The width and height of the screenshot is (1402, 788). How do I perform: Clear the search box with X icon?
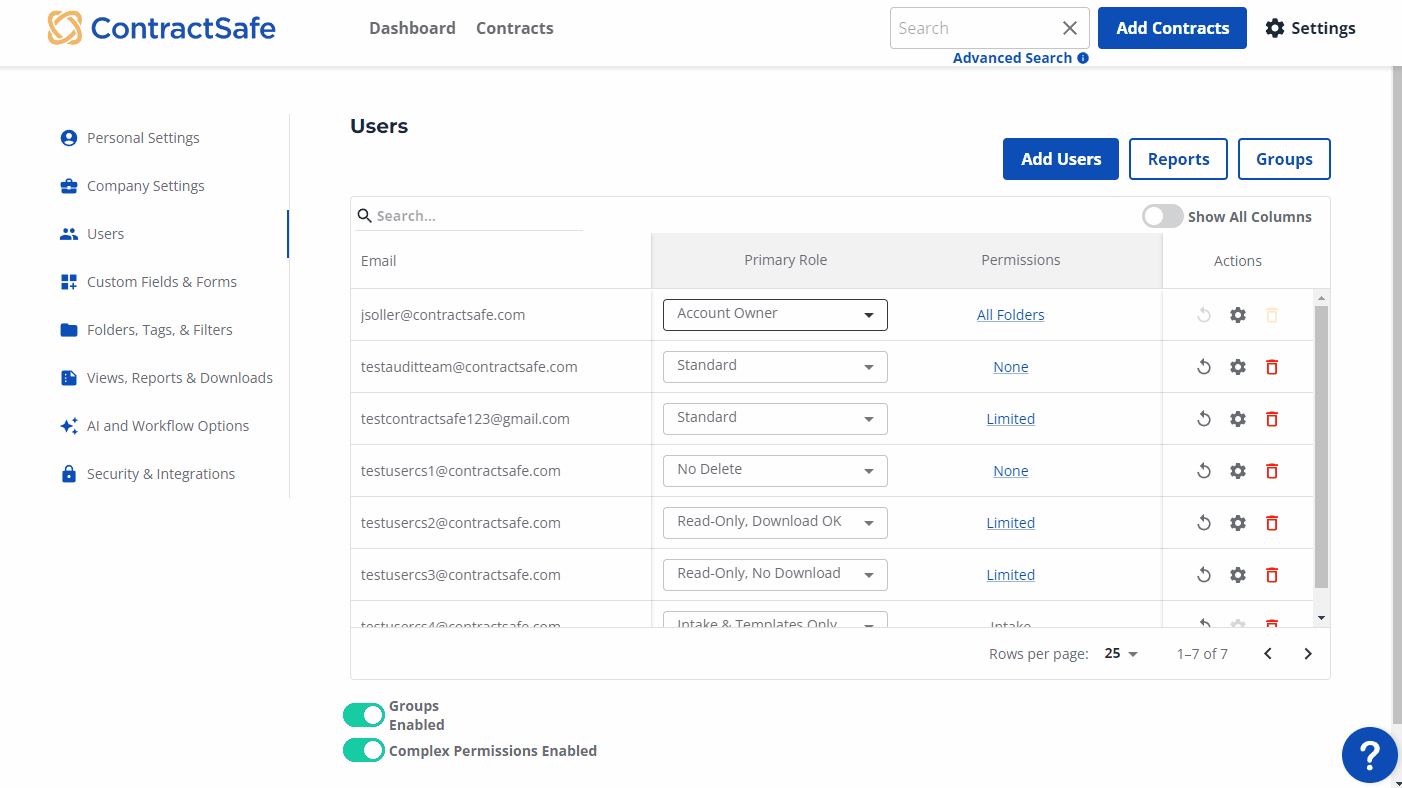pyautogui.click(x=1070, y=28)
